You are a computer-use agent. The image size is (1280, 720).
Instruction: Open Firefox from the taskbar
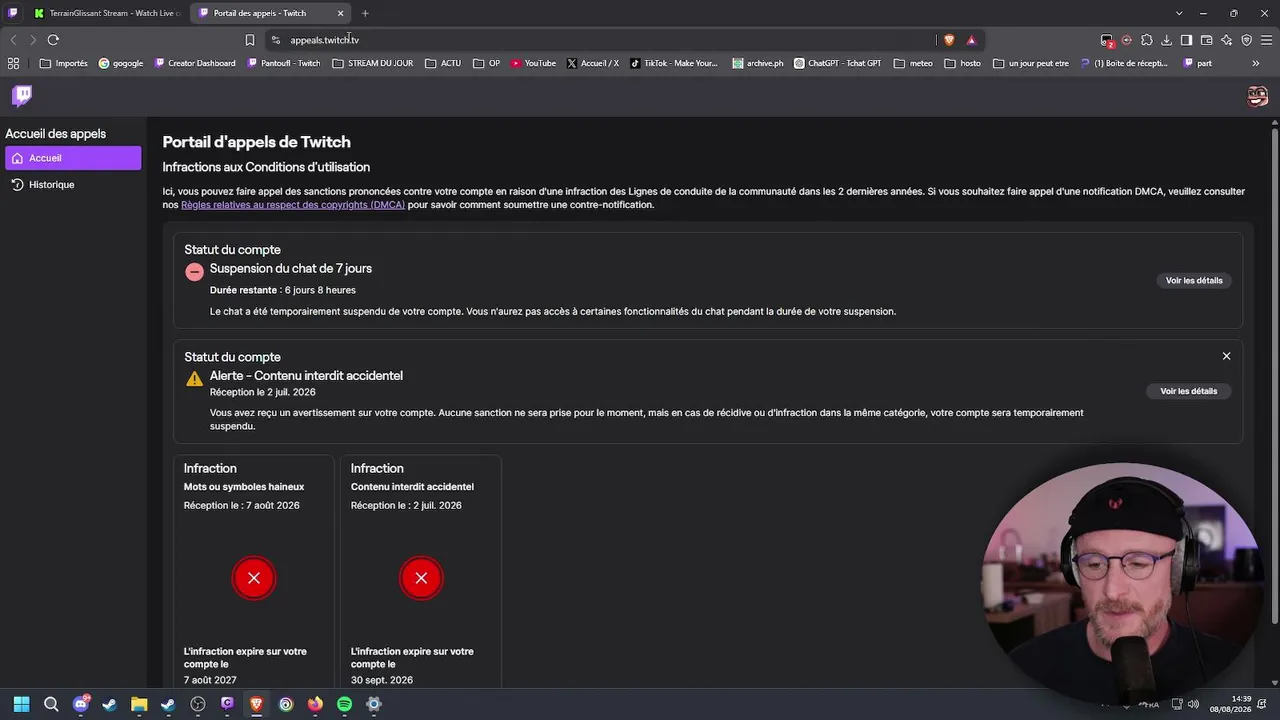click(315, 704)
